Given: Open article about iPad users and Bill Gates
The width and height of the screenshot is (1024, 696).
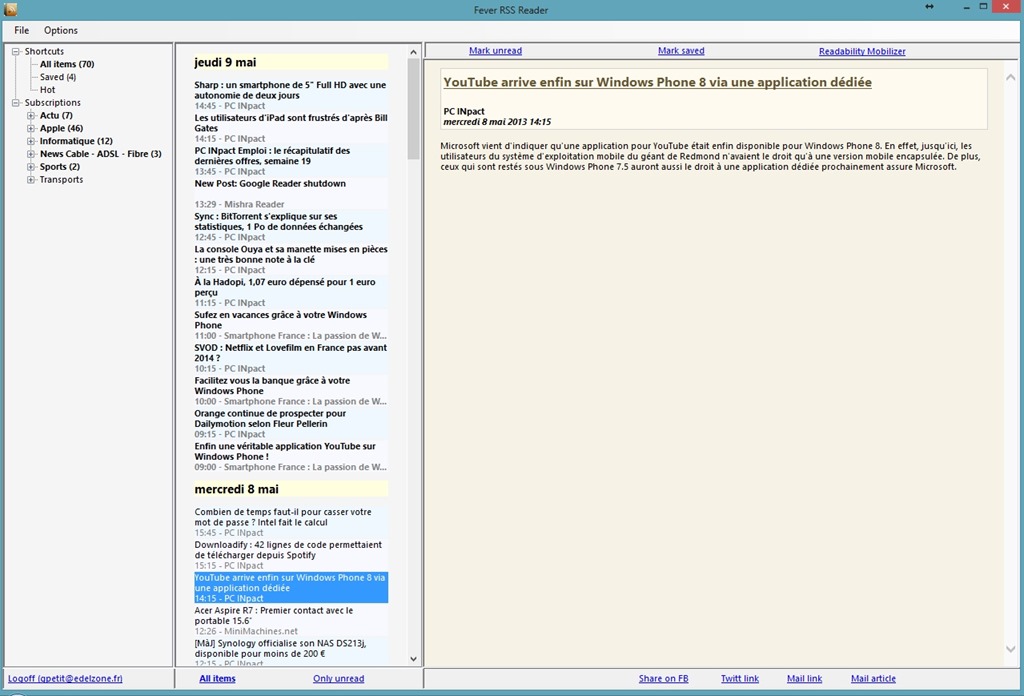Looking at the screenshot, I should [291, 127].
